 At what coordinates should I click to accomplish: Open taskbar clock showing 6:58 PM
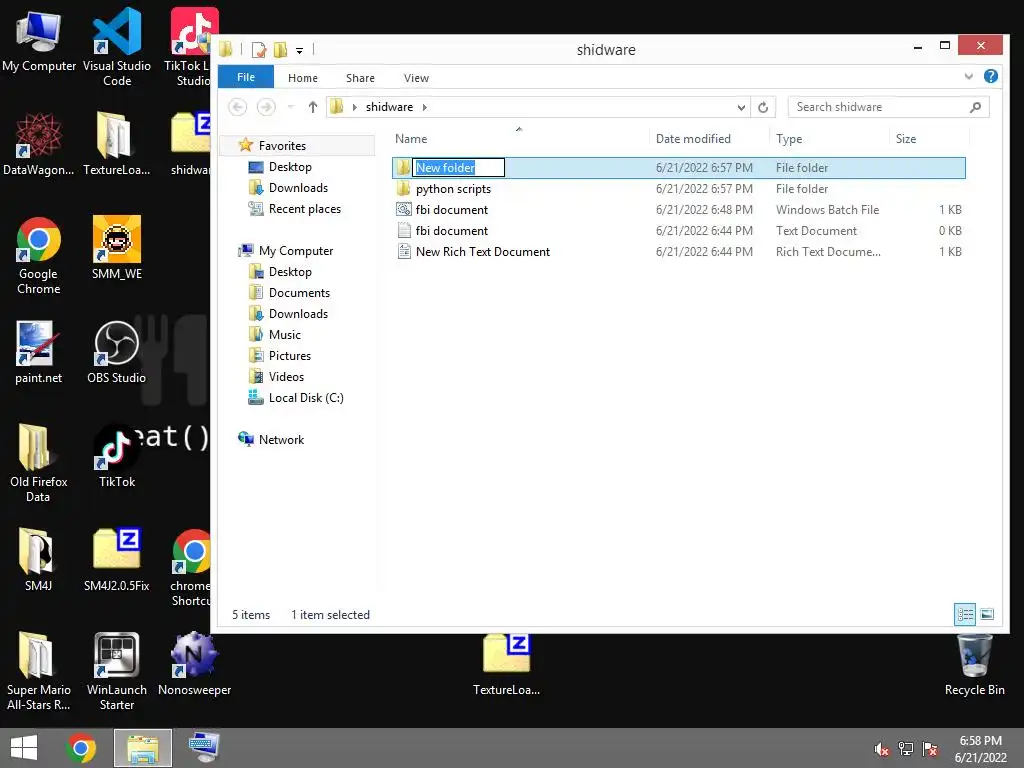(x=980, y=748)
